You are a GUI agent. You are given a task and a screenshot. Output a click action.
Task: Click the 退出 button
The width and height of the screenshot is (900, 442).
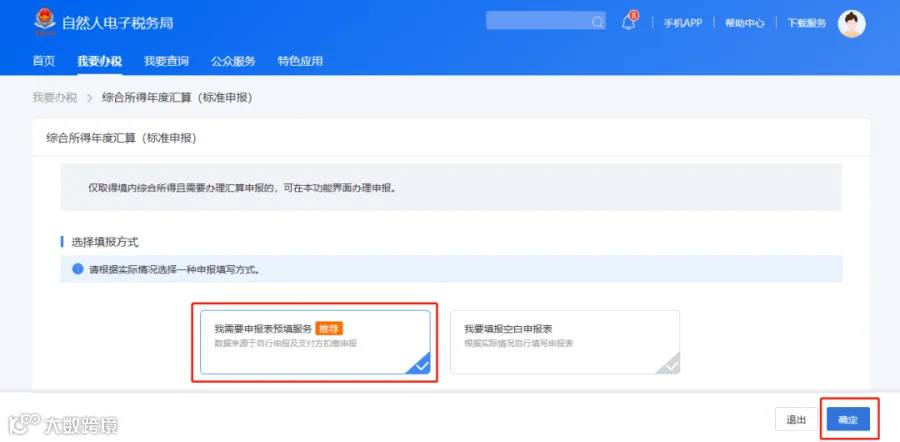[x=796, y=419]
